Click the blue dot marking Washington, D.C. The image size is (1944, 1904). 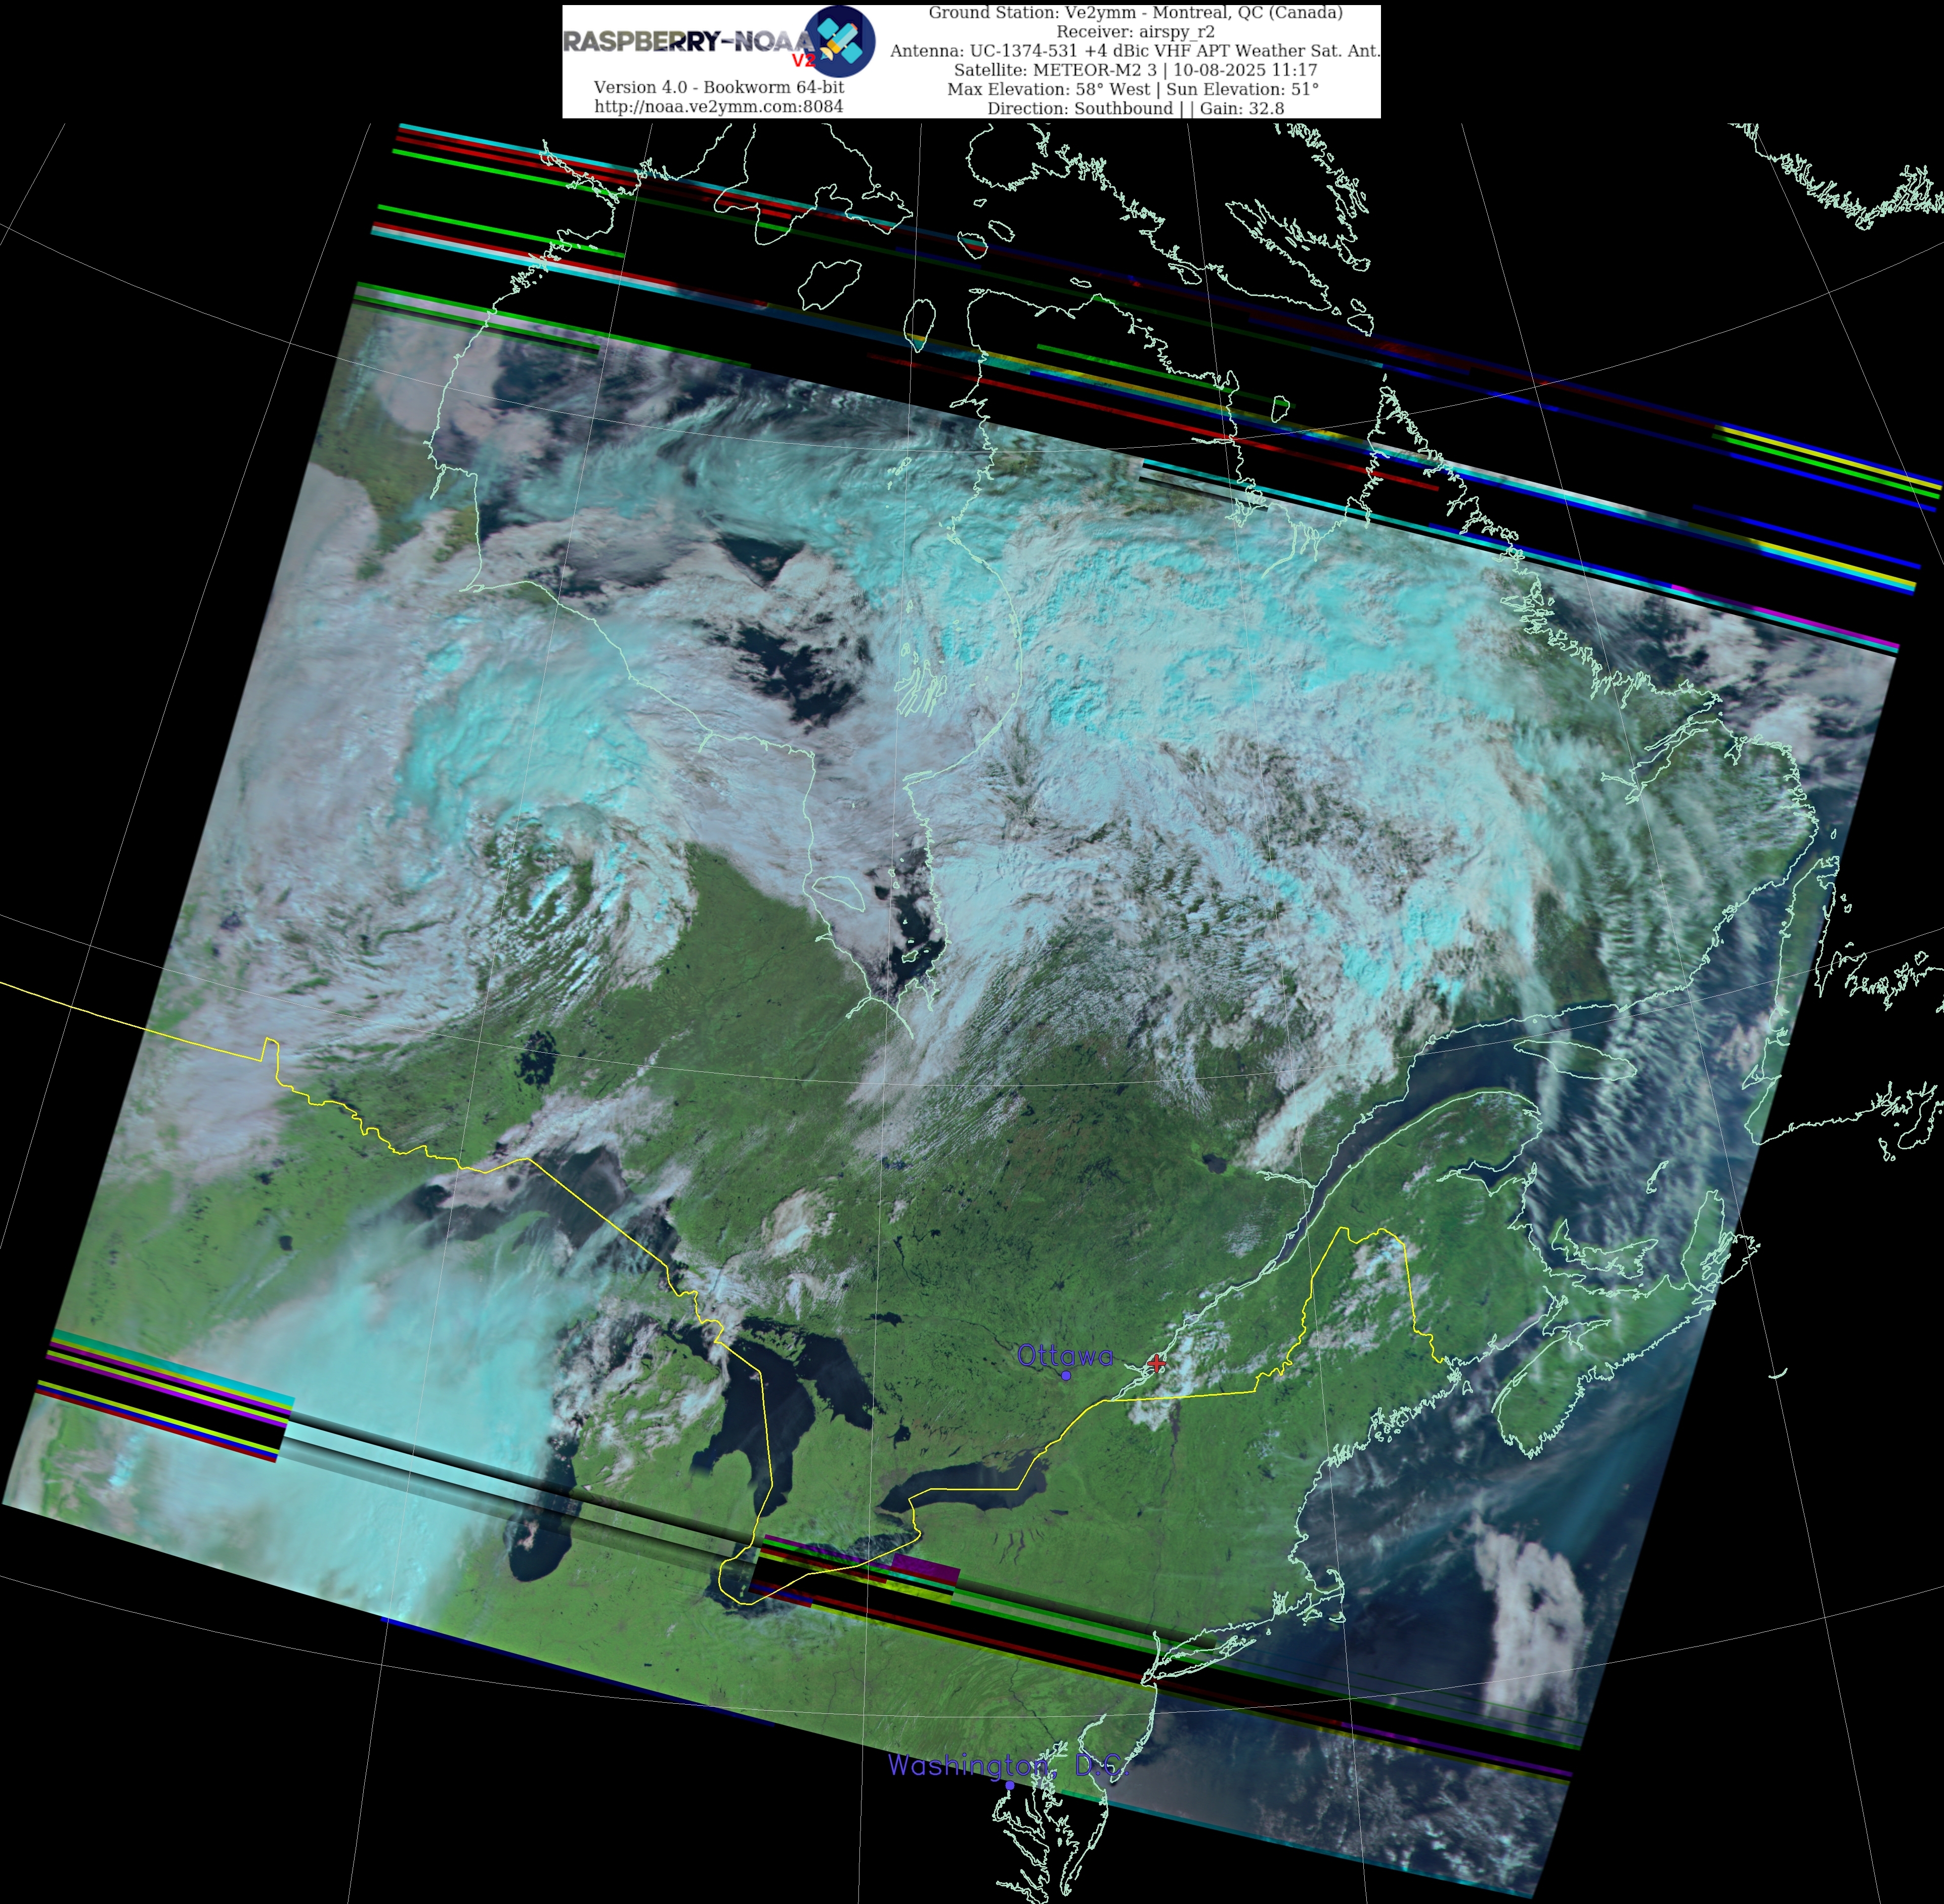1010,1785
